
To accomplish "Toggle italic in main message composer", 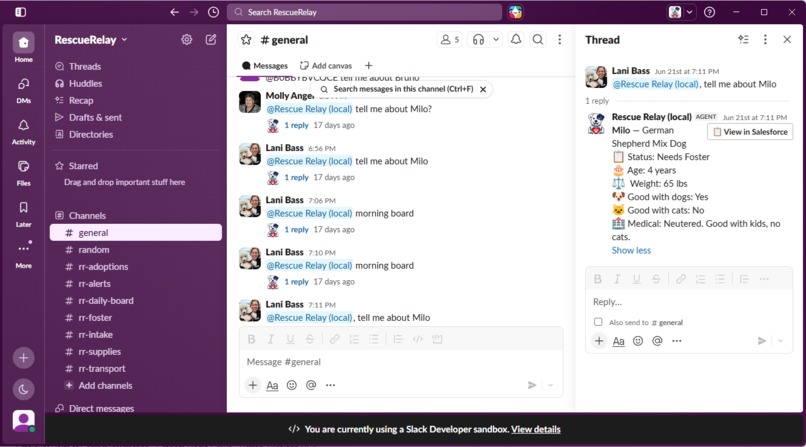I will click(270, 339).
